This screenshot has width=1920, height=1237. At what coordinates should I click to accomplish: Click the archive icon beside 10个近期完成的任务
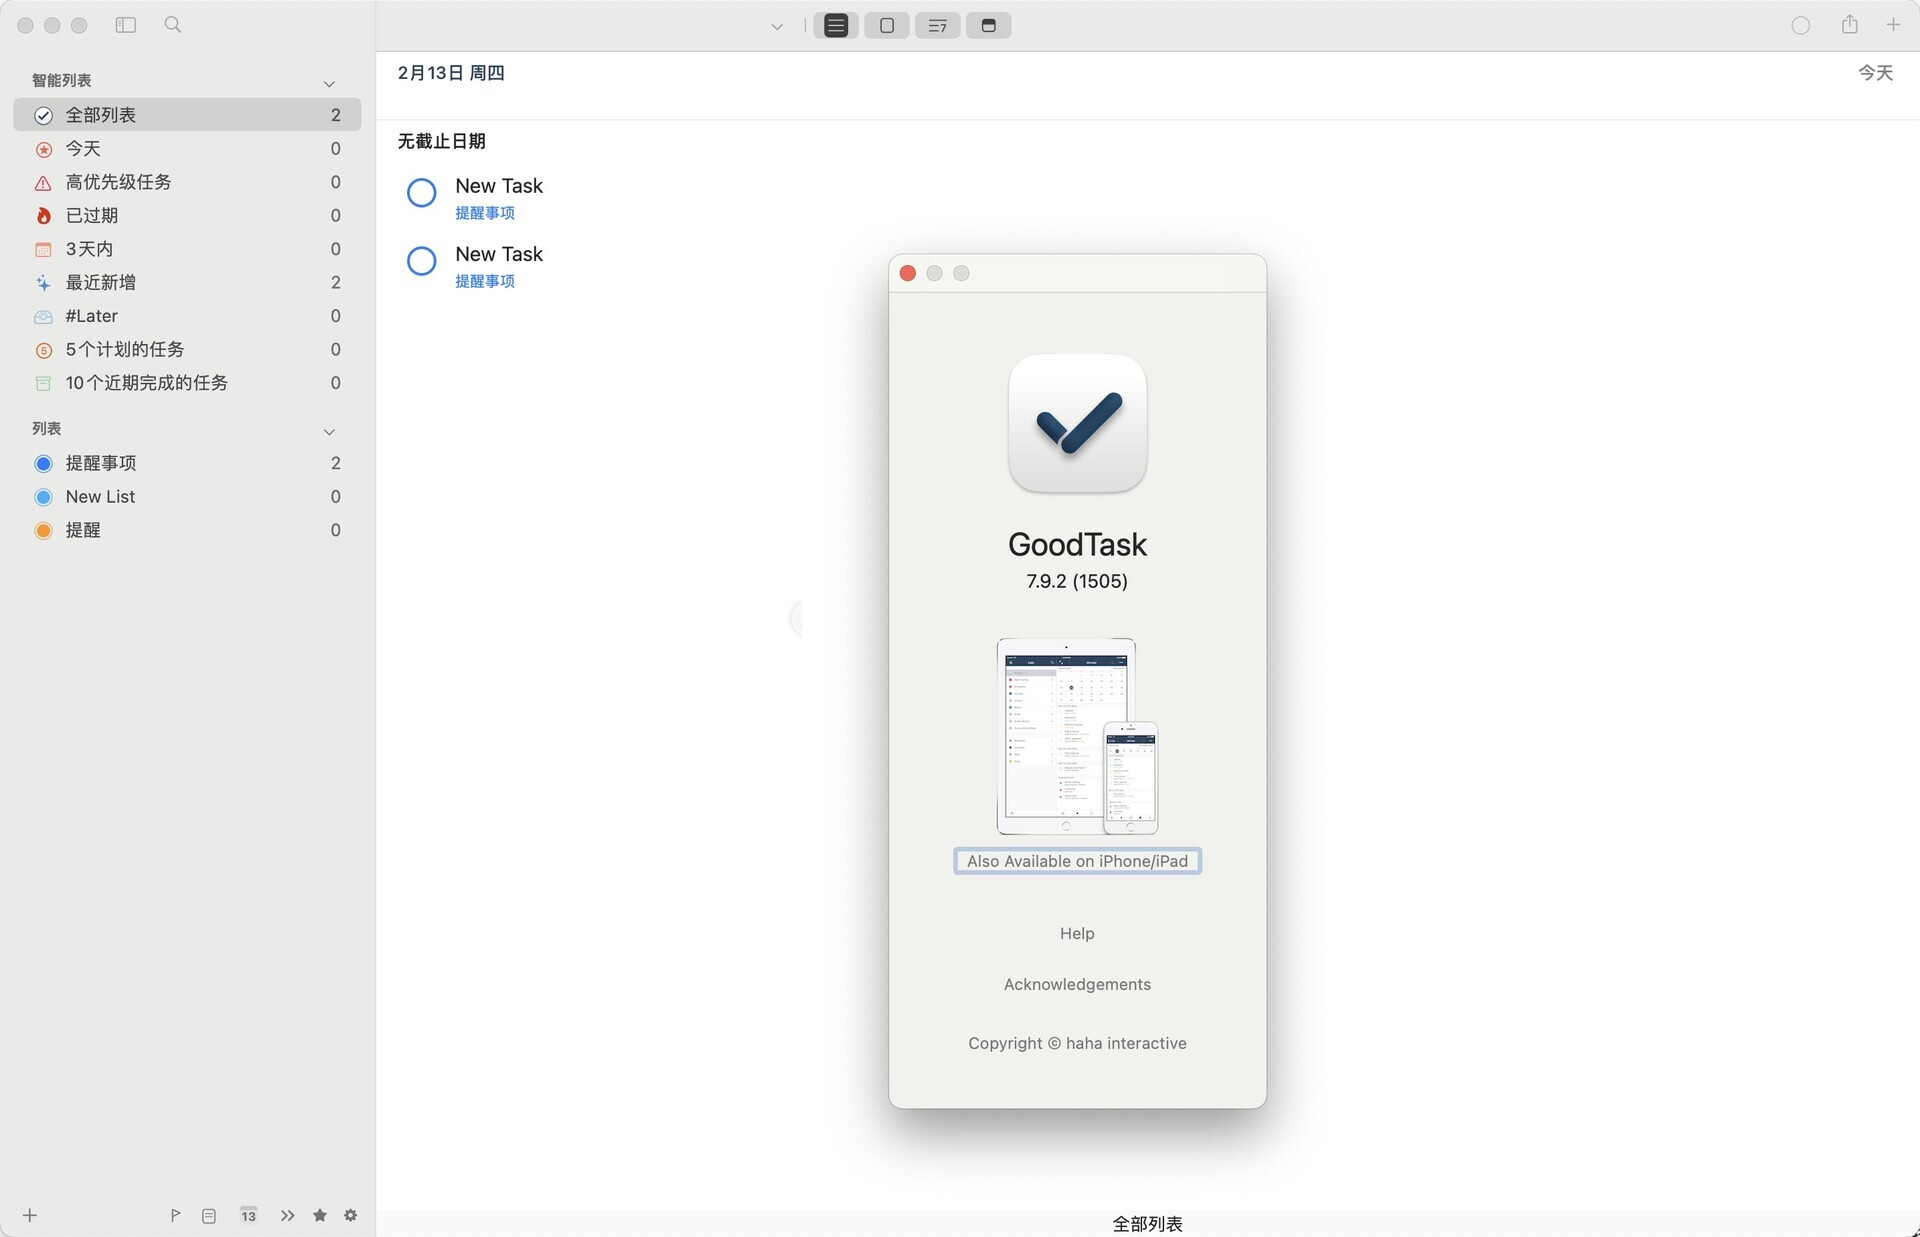pos(43,383)
